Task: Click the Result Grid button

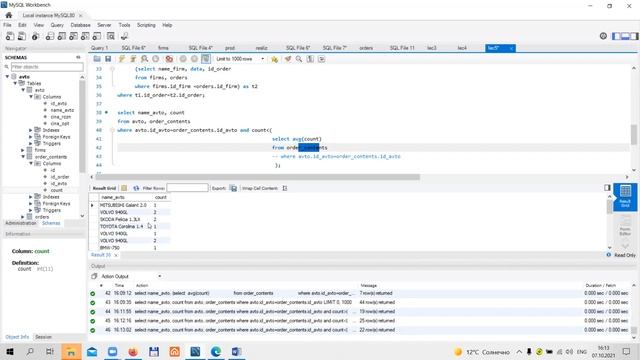Action: 104,188
